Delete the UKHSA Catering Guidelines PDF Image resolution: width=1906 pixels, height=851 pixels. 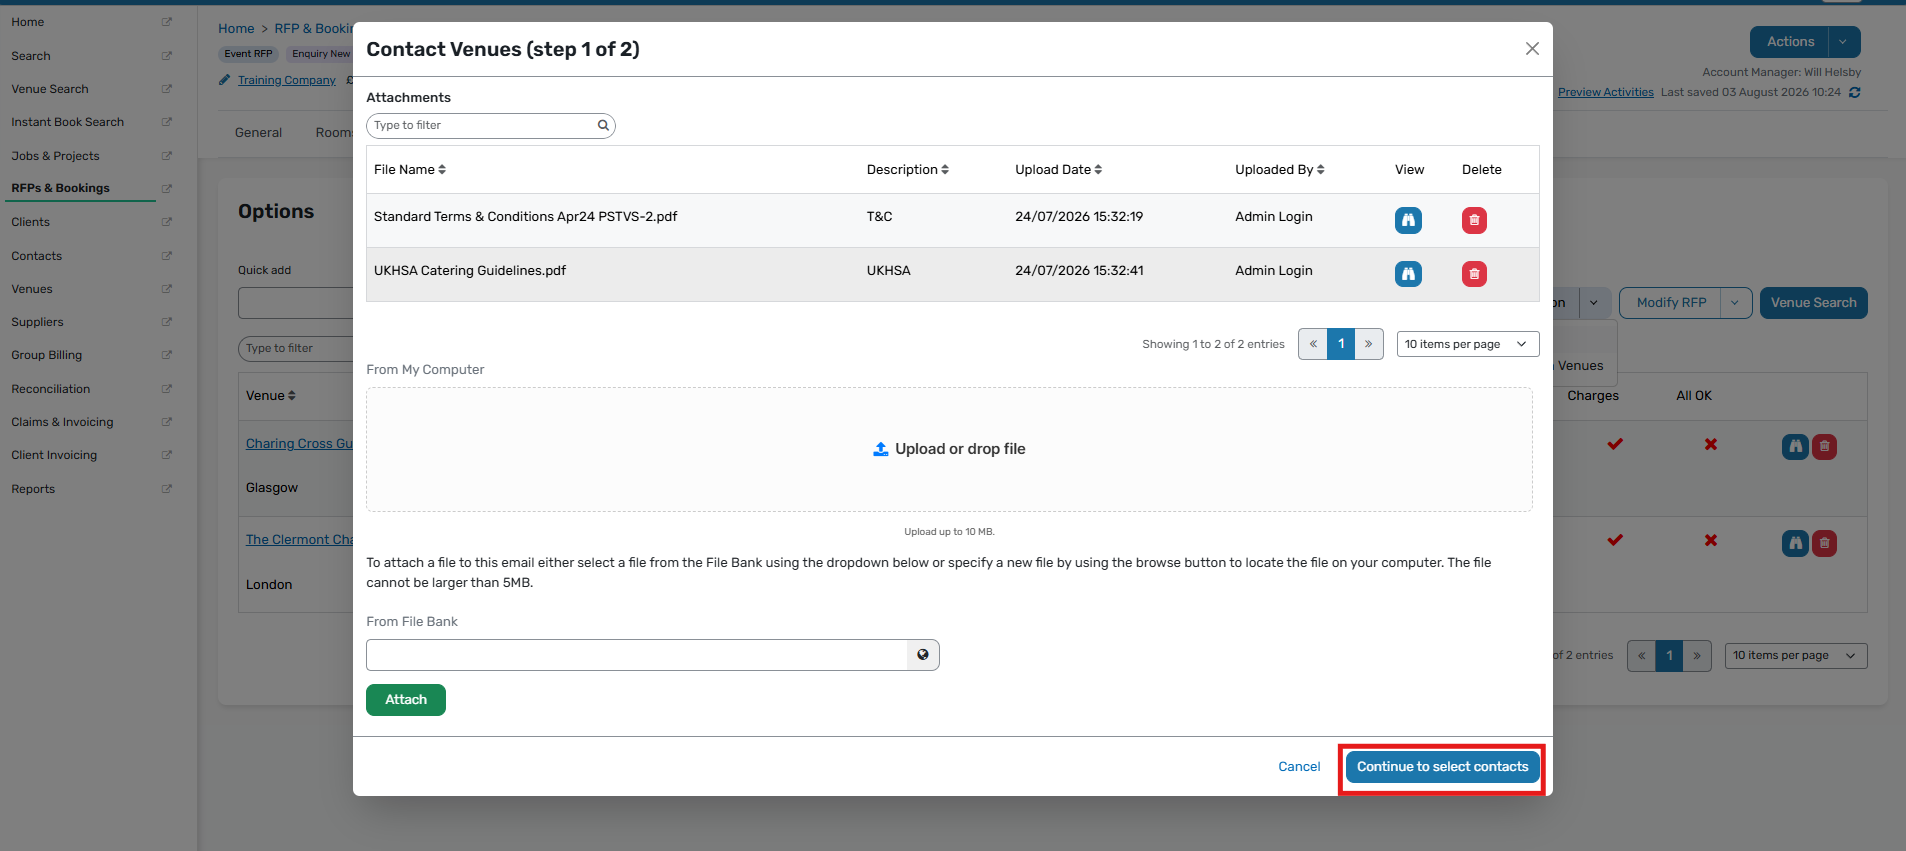(1474, 274)
